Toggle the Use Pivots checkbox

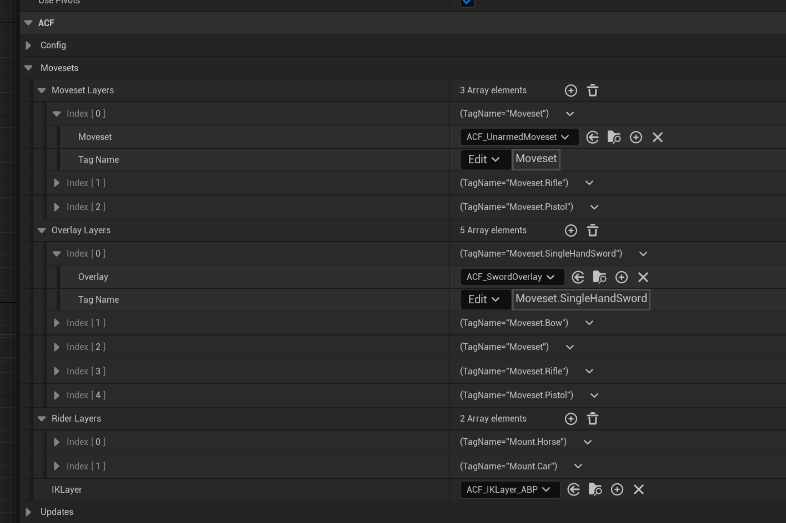point(467,3)
